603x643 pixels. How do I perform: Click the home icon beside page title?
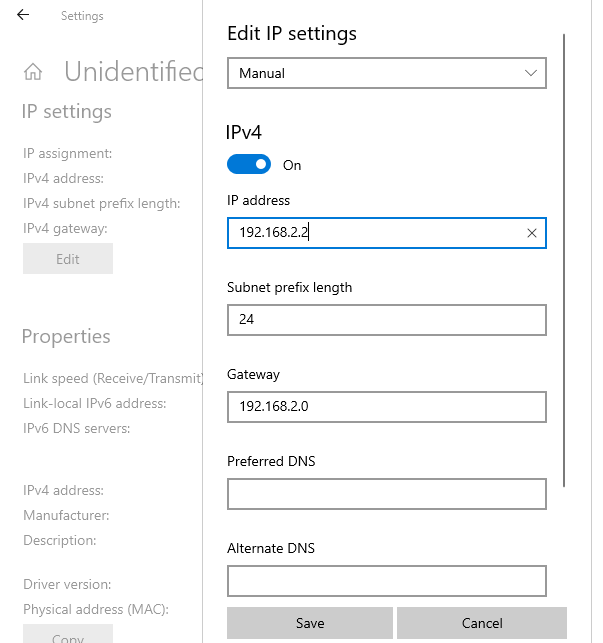tap(33, 72)
